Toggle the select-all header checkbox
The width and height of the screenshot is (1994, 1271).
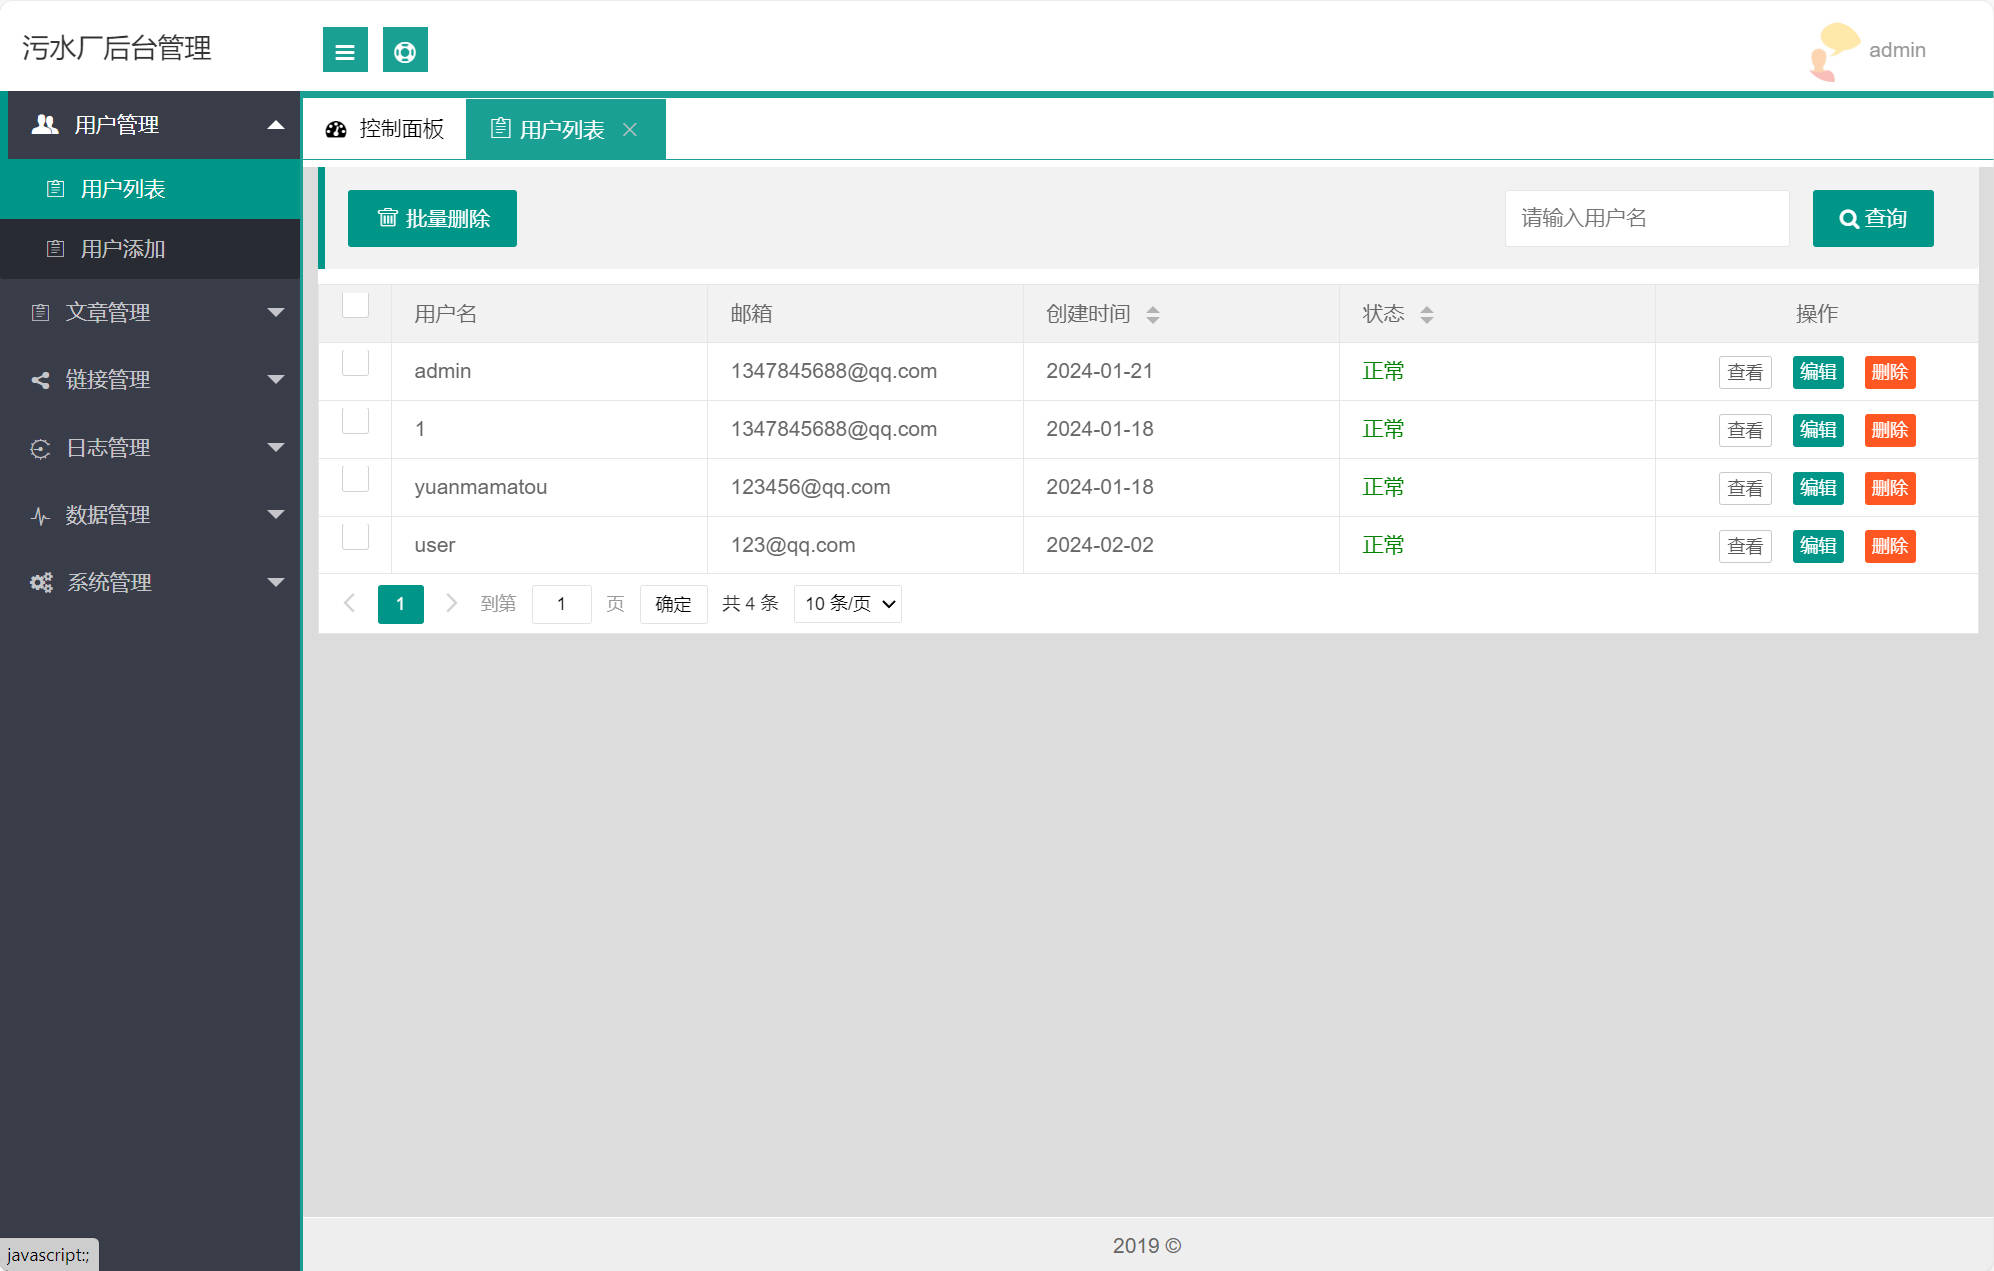[355, 305]
